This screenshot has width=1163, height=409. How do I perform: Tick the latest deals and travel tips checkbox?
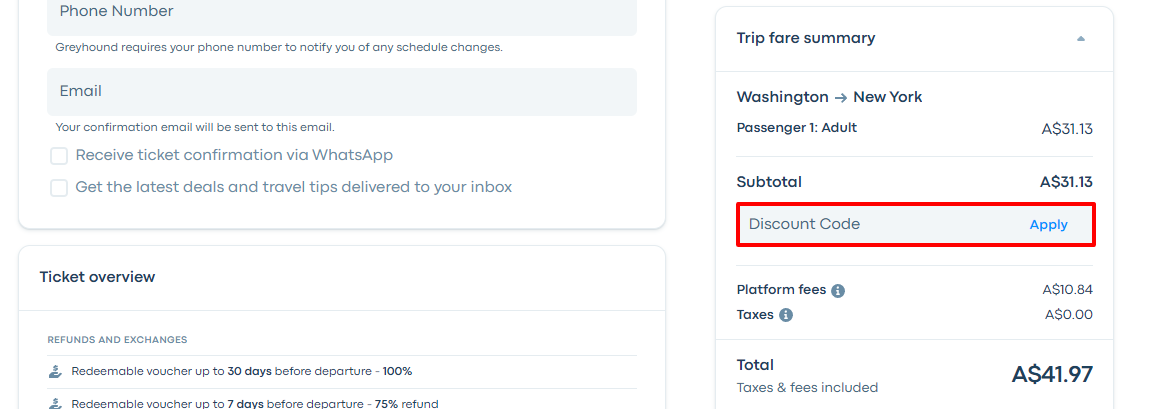click(60, 188)
